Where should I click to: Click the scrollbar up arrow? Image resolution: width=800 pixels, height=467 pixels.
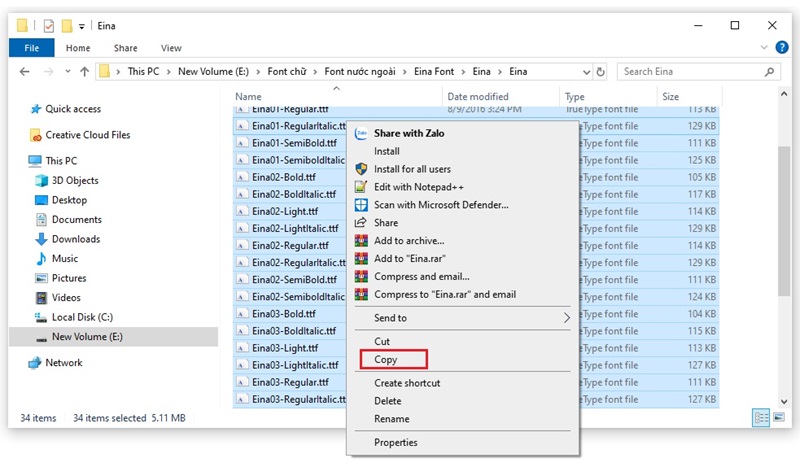[784, 94]
